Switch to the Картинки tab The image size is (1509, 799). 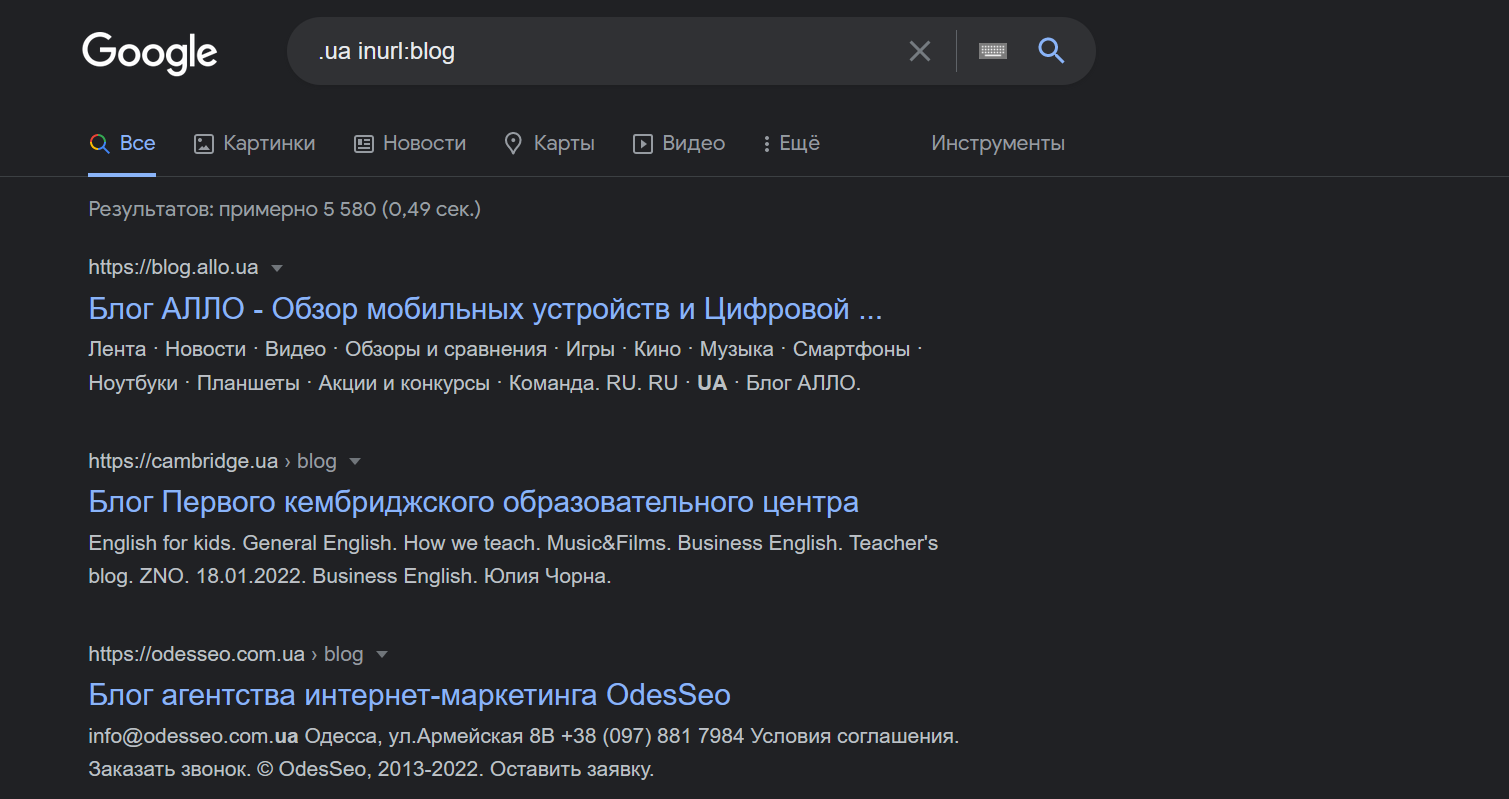(254, 143)
